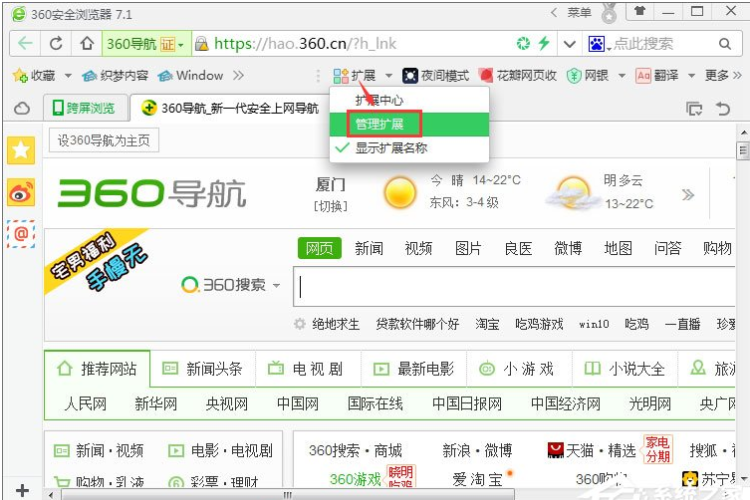This screenshot has height=500, width=750.
Task: Expand weather forecast double chevron
Action: [688, 194]
